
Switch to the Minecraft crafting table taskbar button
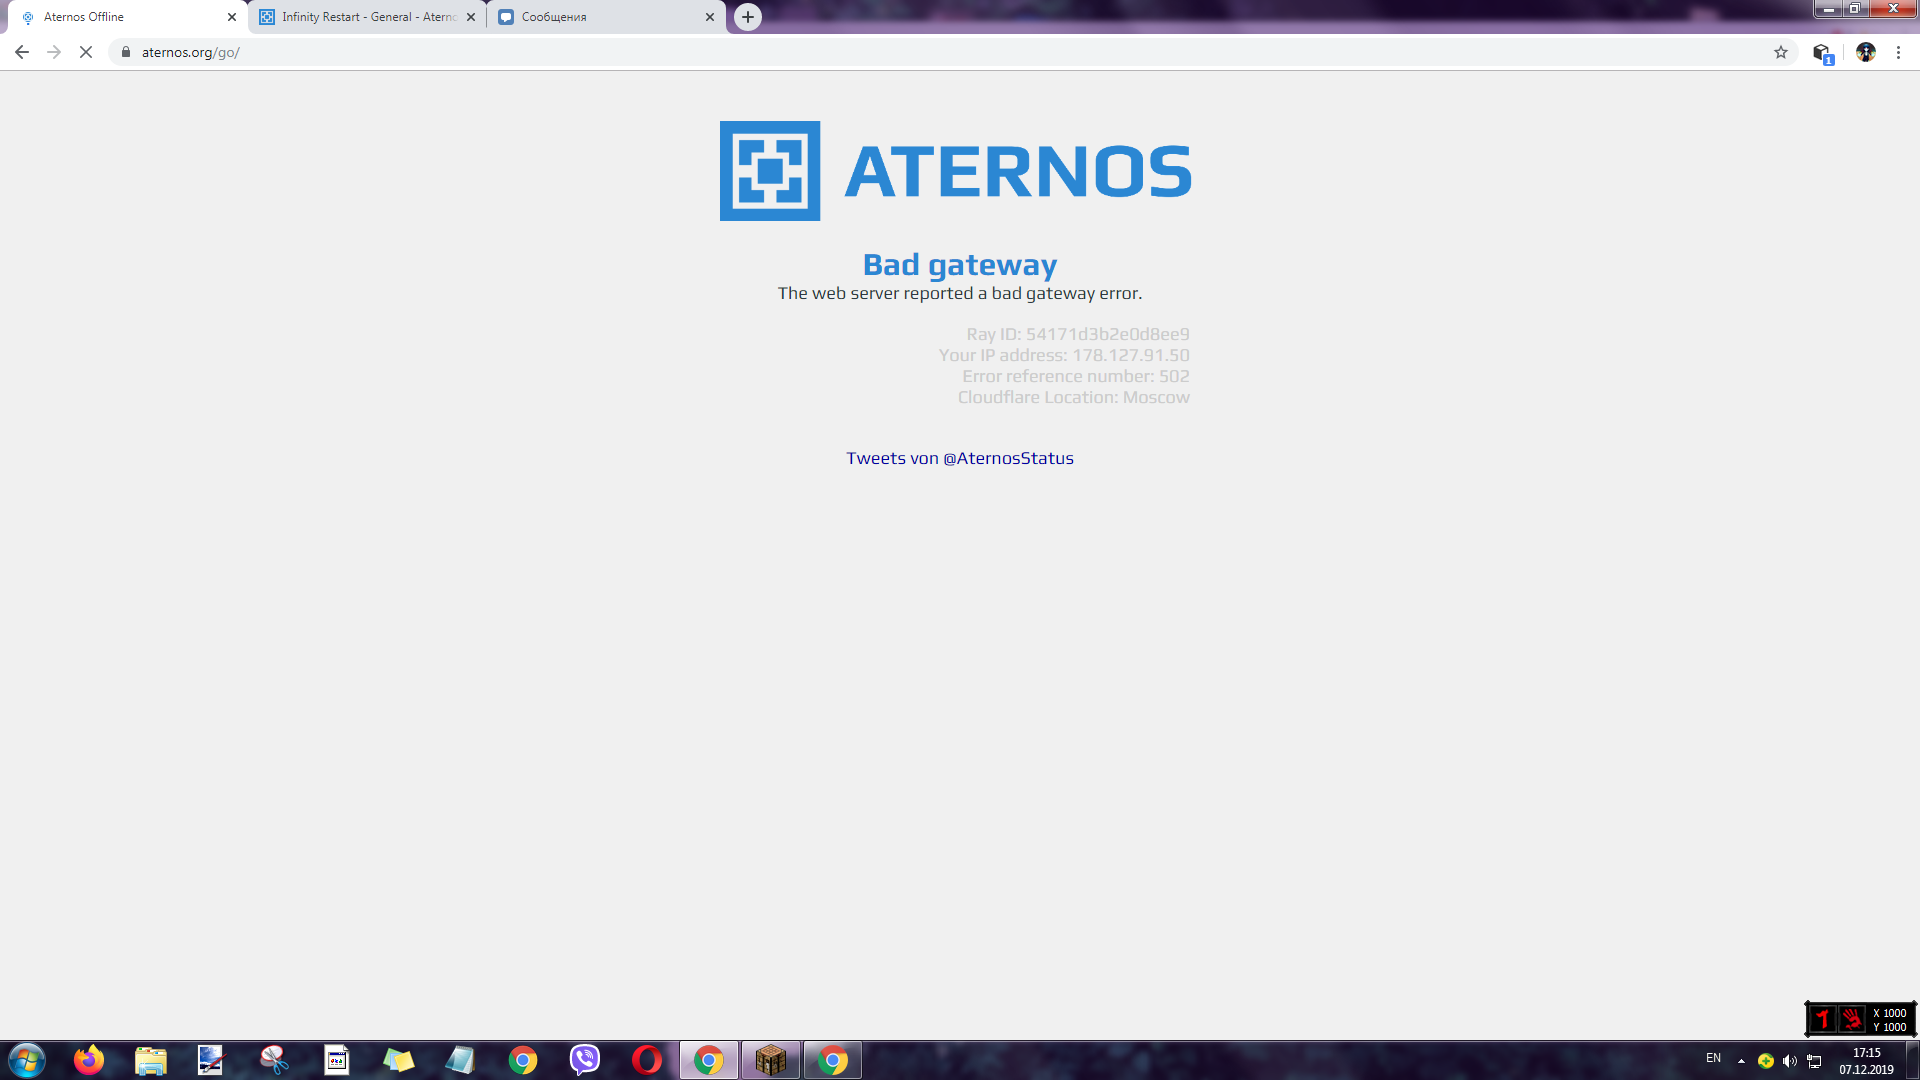coord(771,1060)
